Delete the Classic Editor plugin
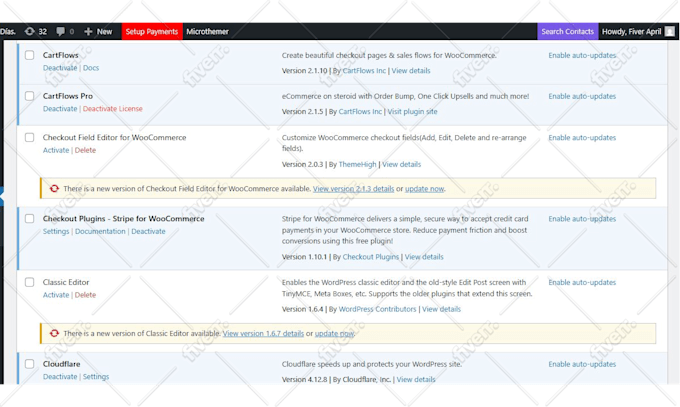 point(85,295)
